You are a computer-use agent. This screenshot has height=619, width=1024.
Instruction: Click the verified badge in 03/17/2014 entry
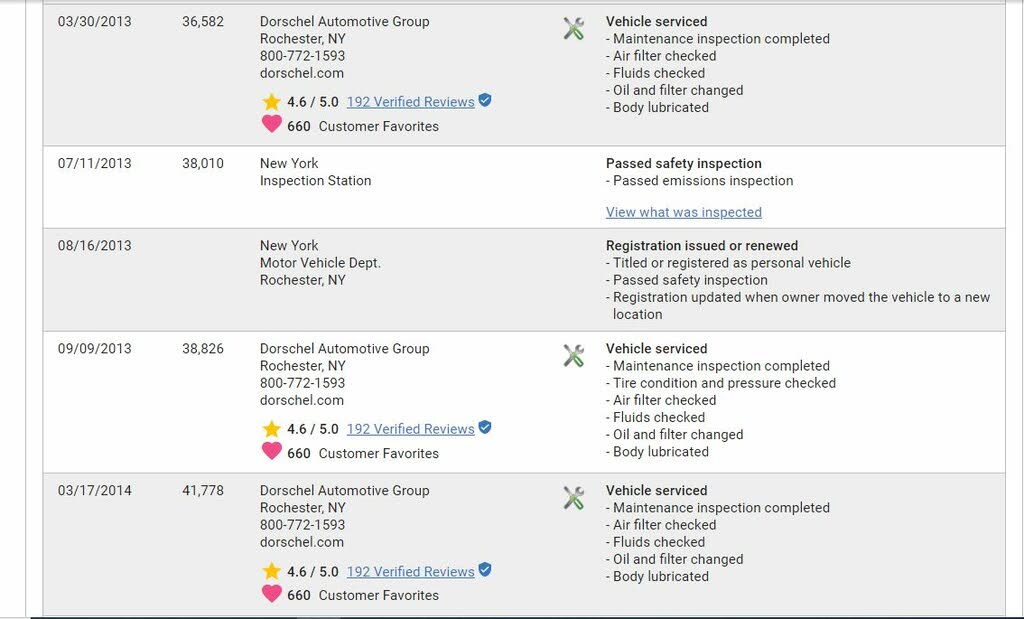[485, 569]
